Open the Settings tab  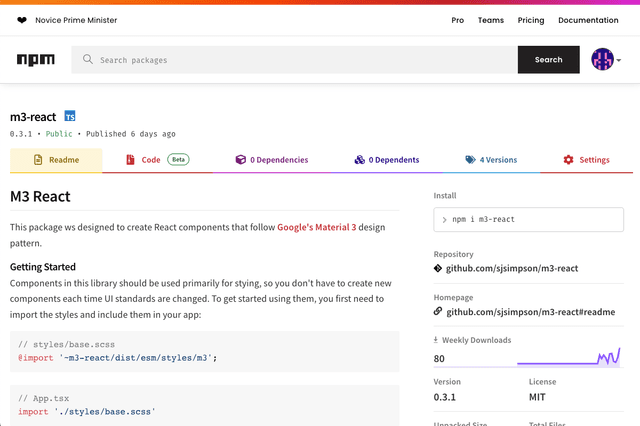587,160
